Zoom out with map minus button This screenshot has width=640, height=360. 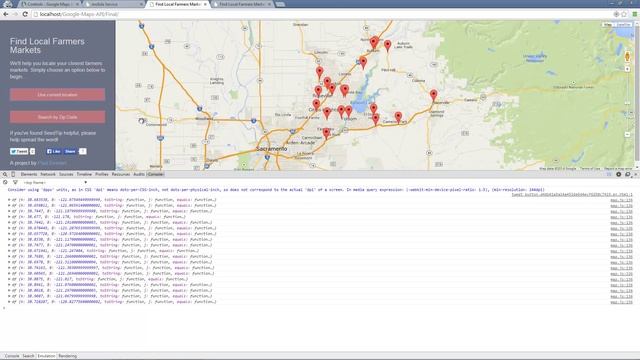tap(627, 134)
